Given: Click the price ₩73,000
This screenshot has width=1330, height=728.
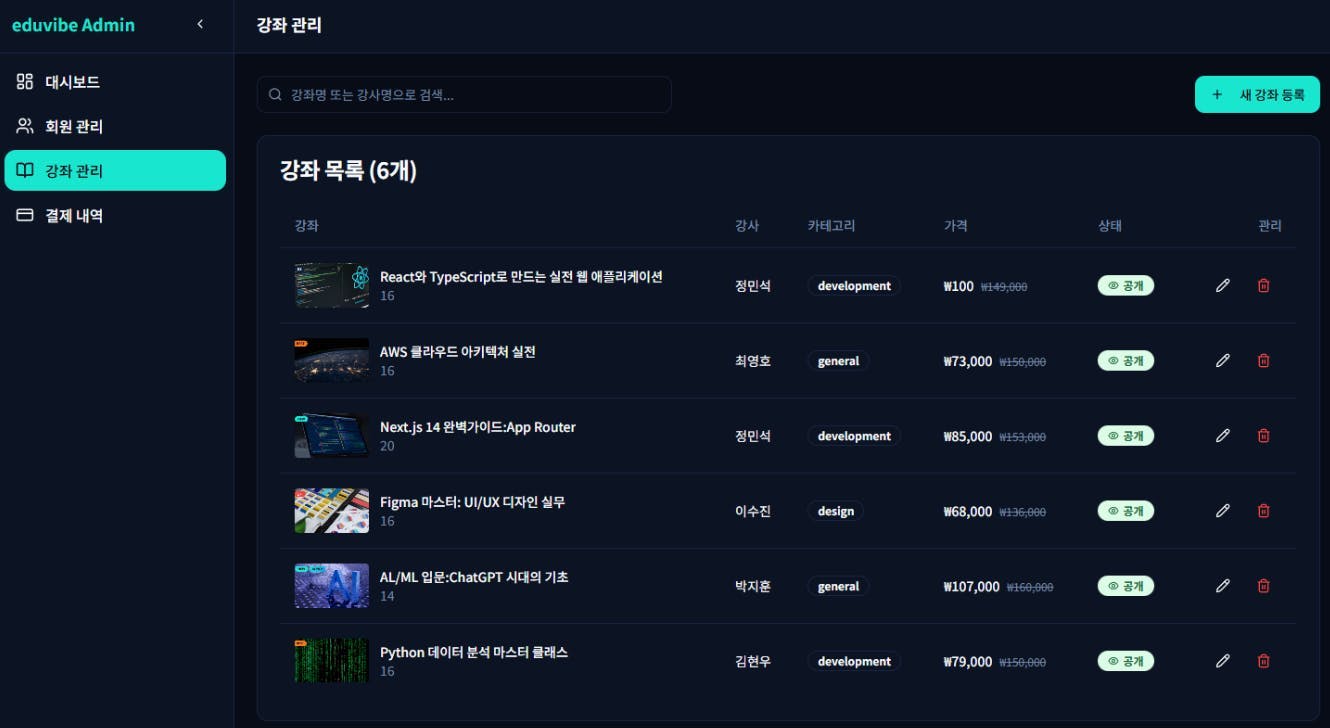Looking at the screenshot, I should tap(968, 361).
